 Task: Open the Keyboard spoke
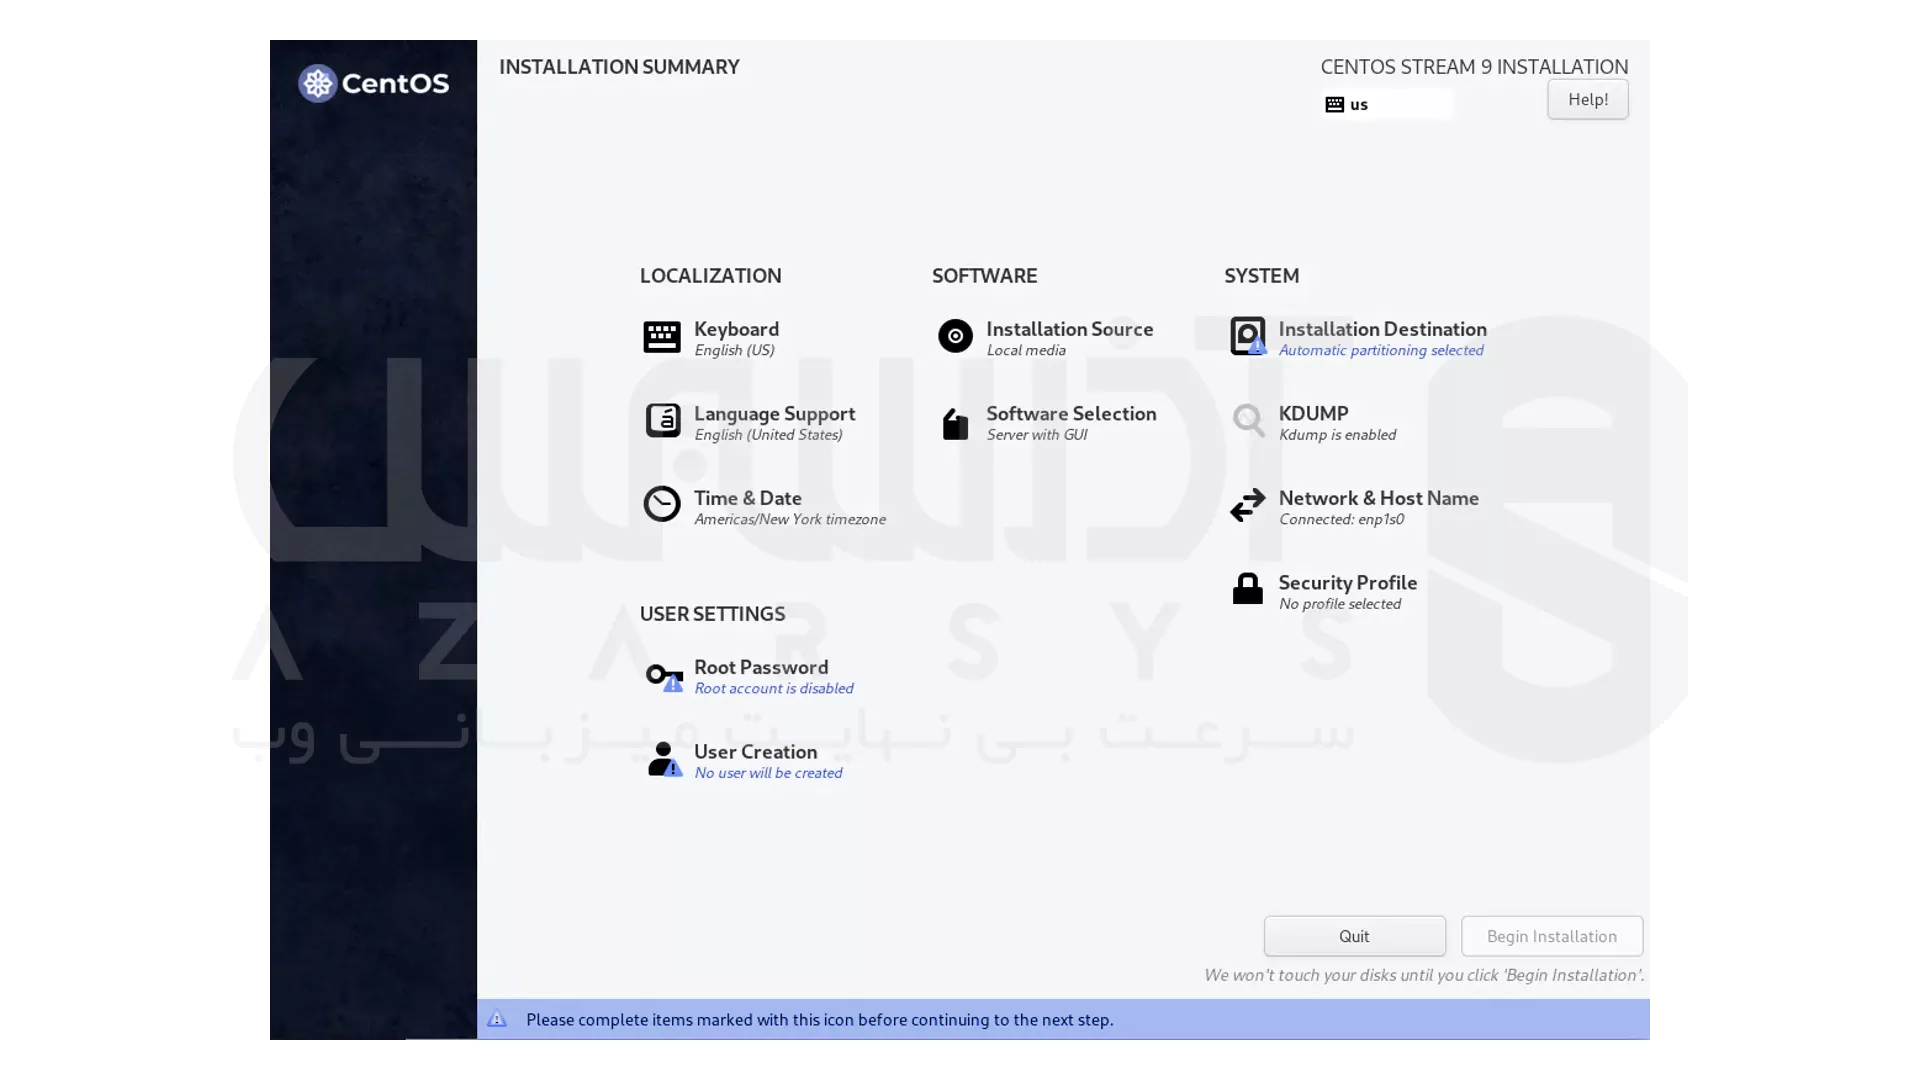coord(712,338)
